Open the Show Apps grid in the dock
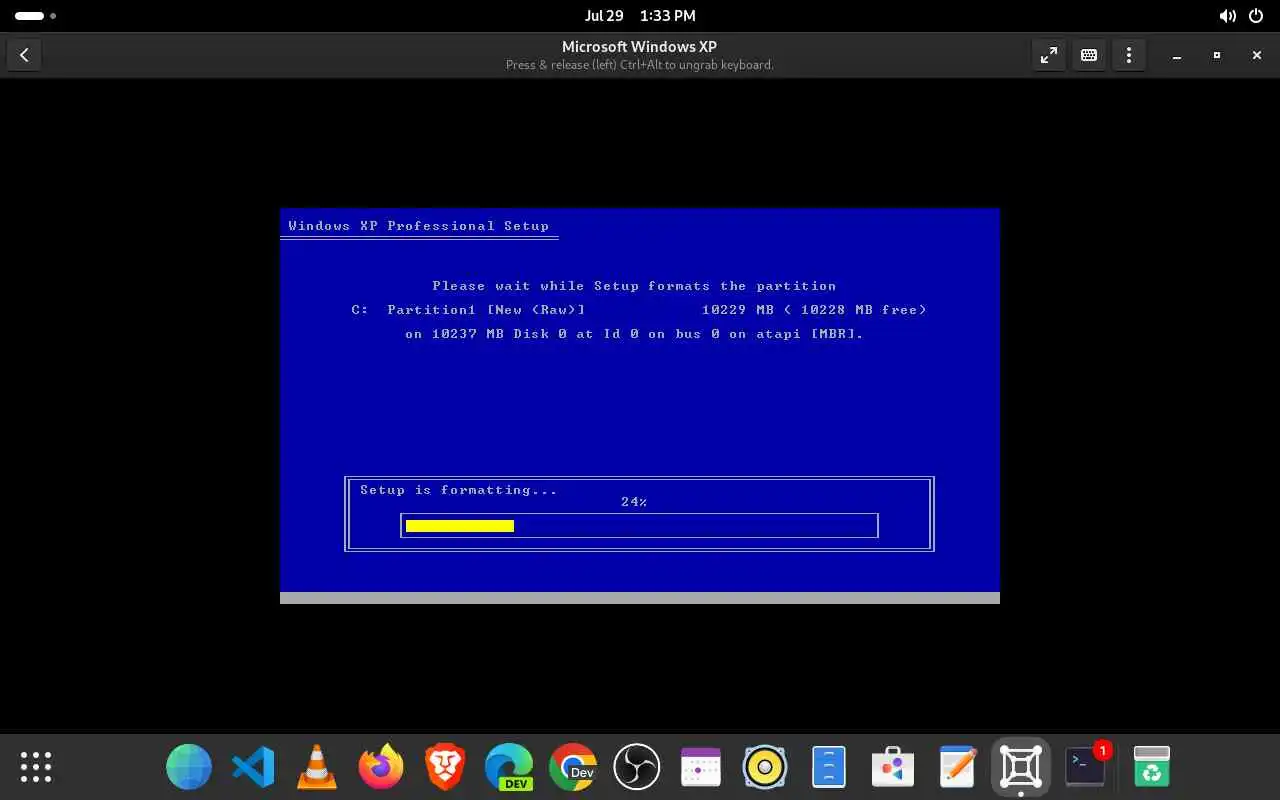This screenshot has width=1280, height=800. [x=36, y=767]
